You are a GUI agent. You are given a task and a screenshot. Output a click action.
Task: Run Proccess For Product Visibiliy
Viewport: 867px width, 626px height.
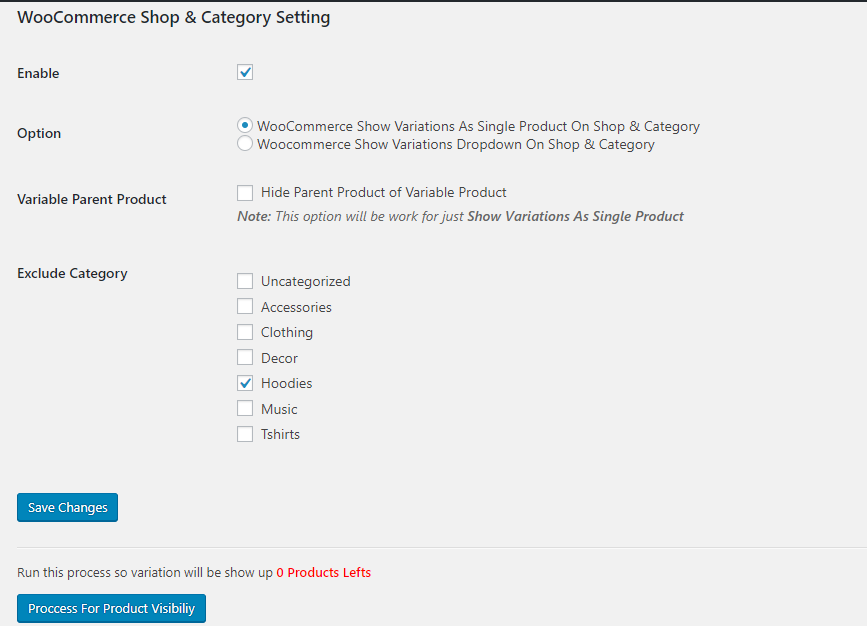111,609
